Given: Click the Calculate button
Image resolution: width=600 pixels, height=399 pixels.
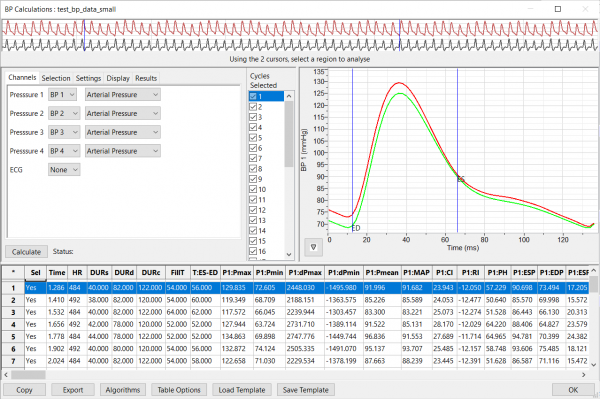Looking at the screenshot, I should point(26,252).
